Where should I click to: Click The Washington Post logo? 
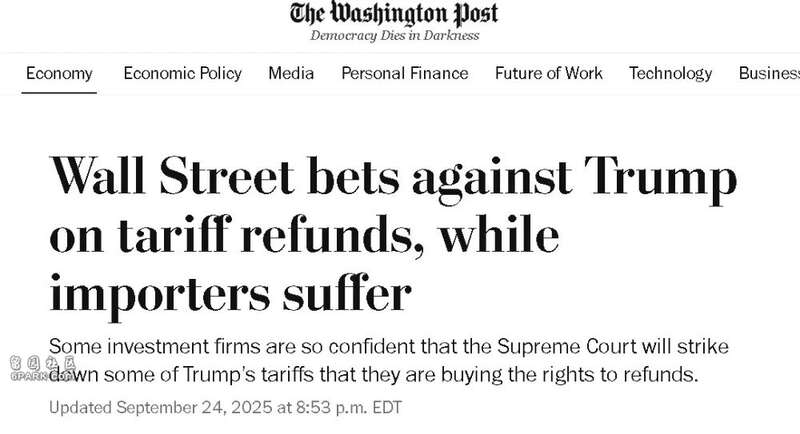tap(394, 14)
